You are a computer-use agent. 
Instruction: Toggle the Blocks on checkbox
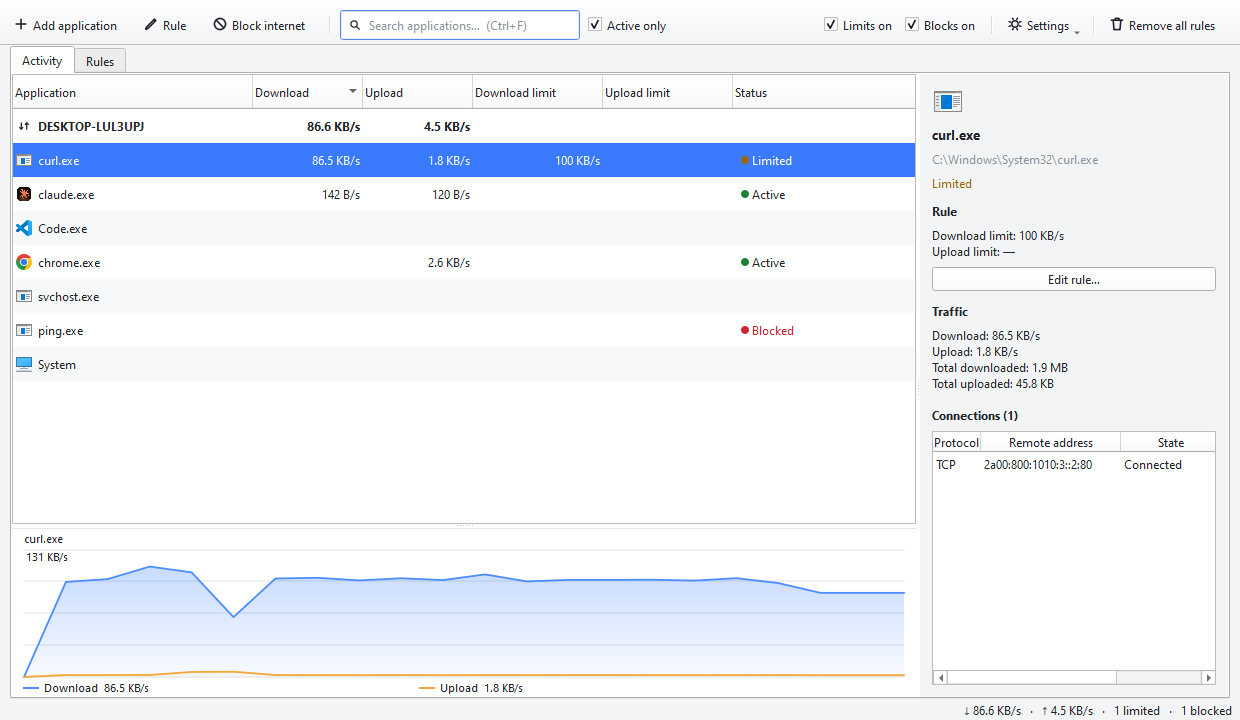pyautogui.click(x=912, y=25)
